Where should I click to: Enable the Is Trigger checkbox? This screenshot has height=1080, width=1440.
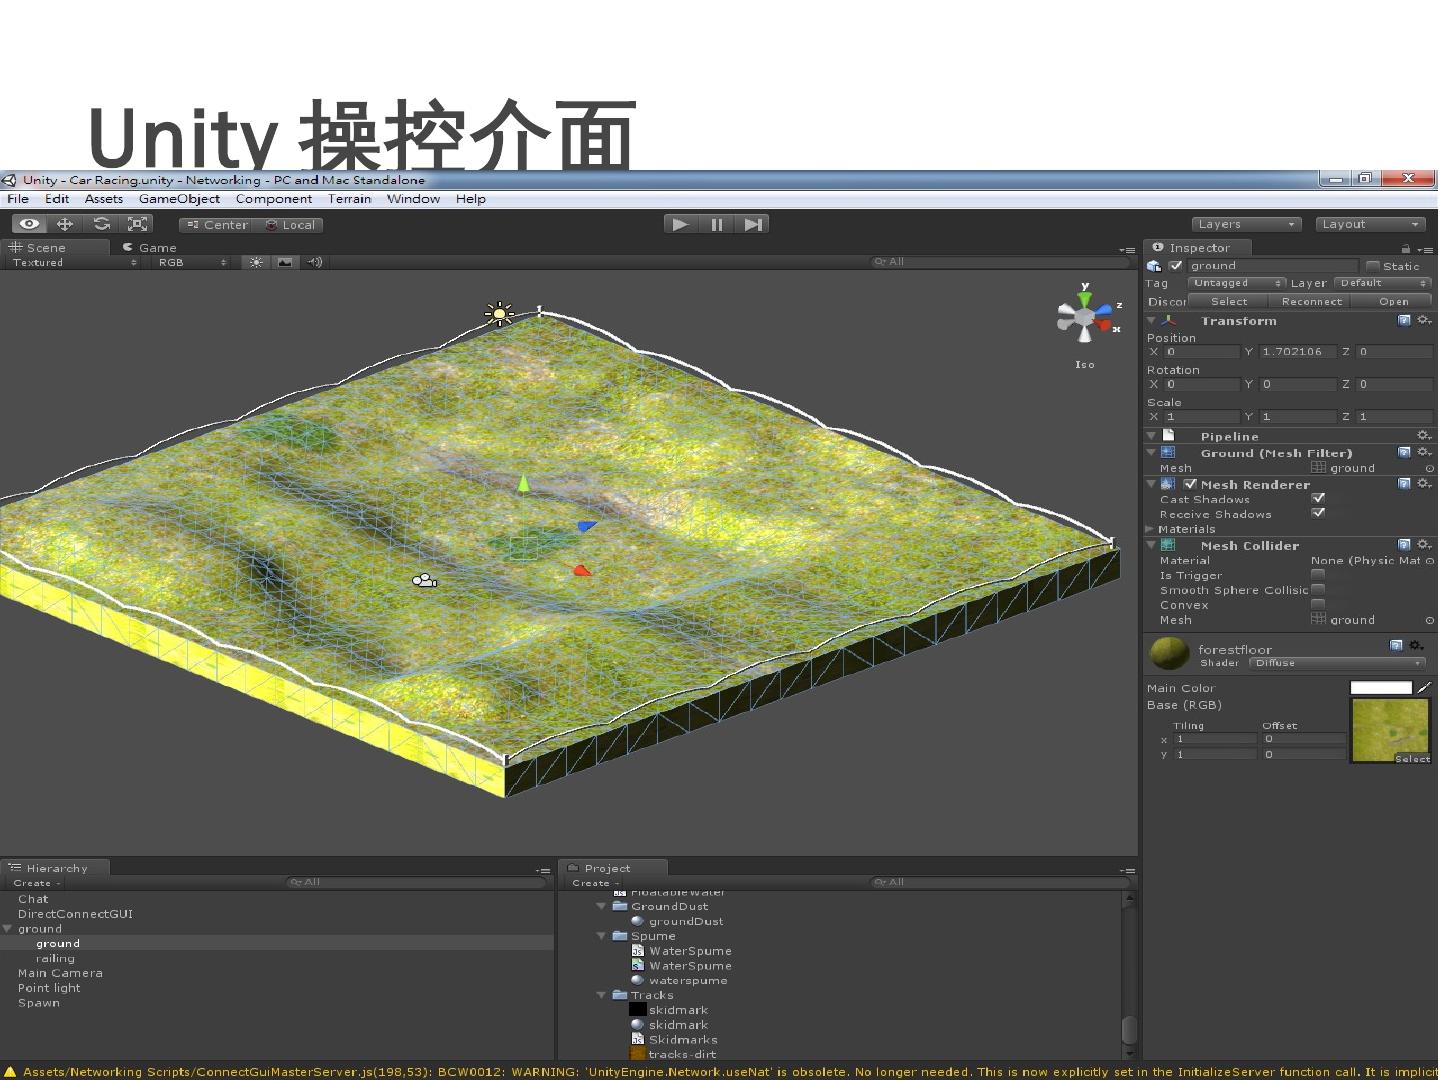click(x=1318, y=575)
